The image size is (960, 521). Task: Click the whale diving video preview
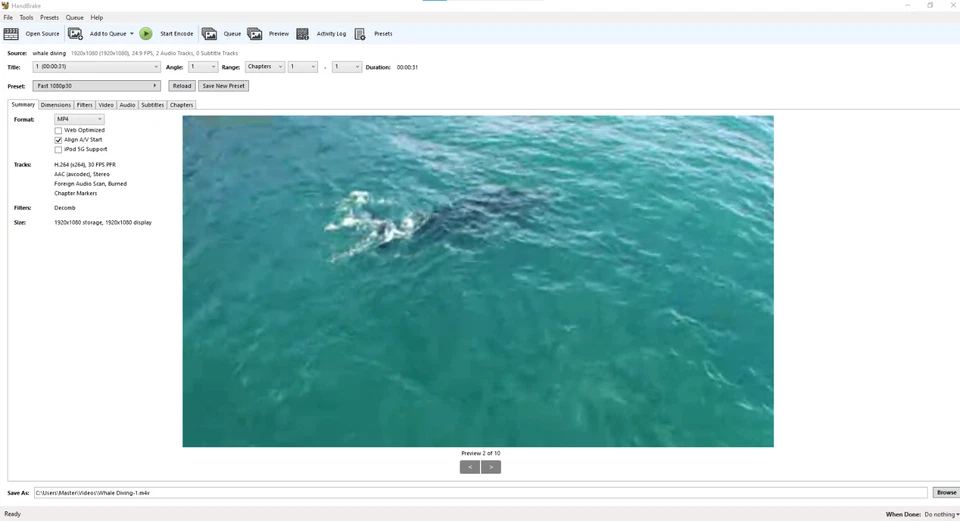(478, 281)
